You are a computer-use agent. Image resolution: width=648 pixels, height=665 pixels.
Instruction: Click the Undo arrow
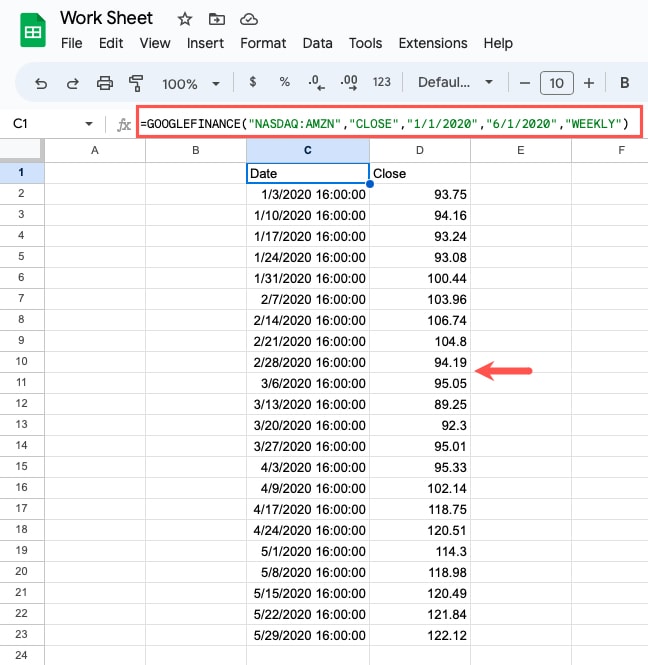click(41, 83)
